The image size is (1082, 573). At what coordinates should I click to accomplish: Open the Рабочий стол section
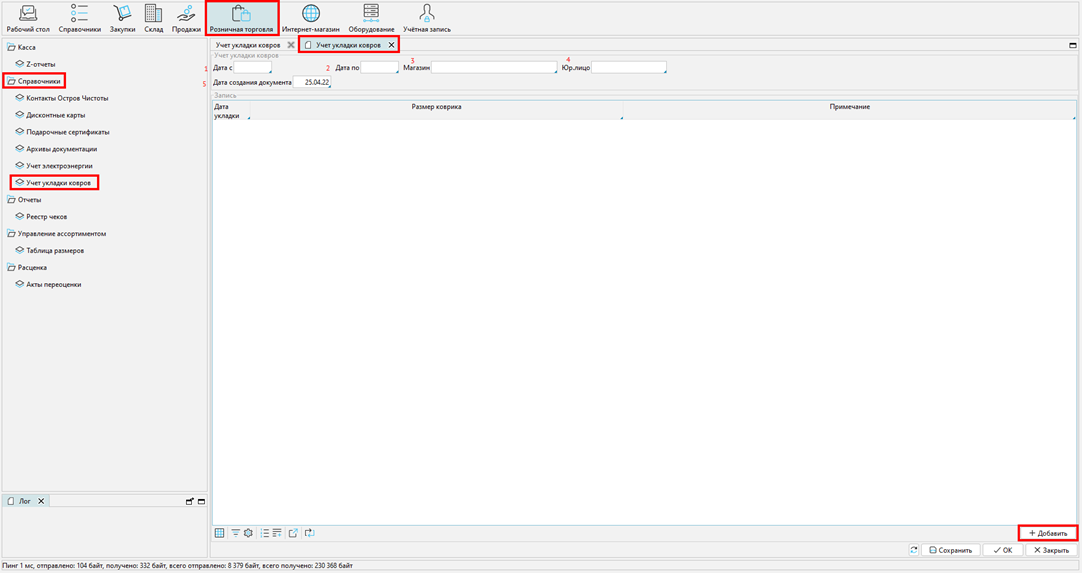coord(28,18)
